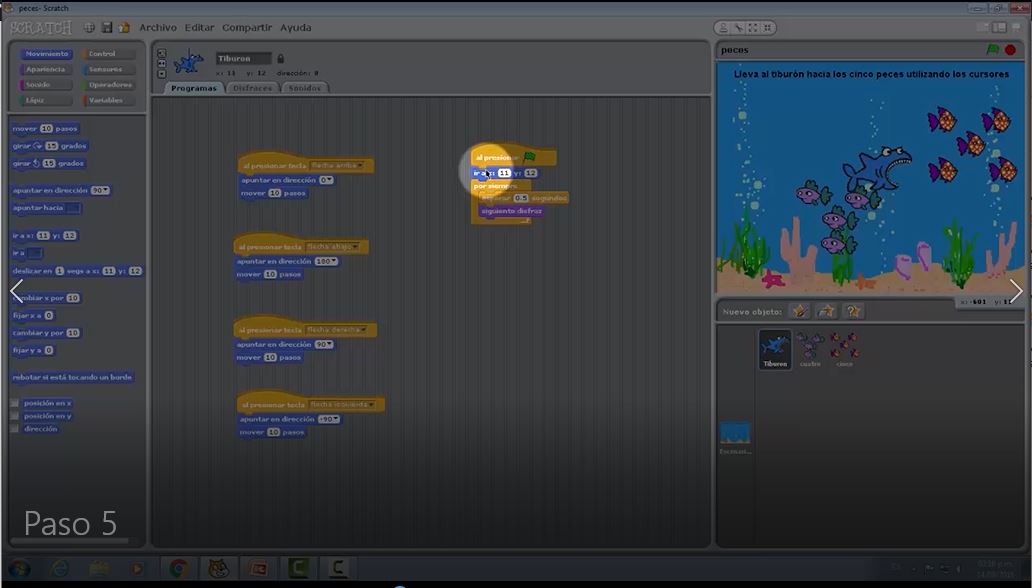Open direction -90 dropdown in script
1032x588 pixels.
(x=329, y=419)
